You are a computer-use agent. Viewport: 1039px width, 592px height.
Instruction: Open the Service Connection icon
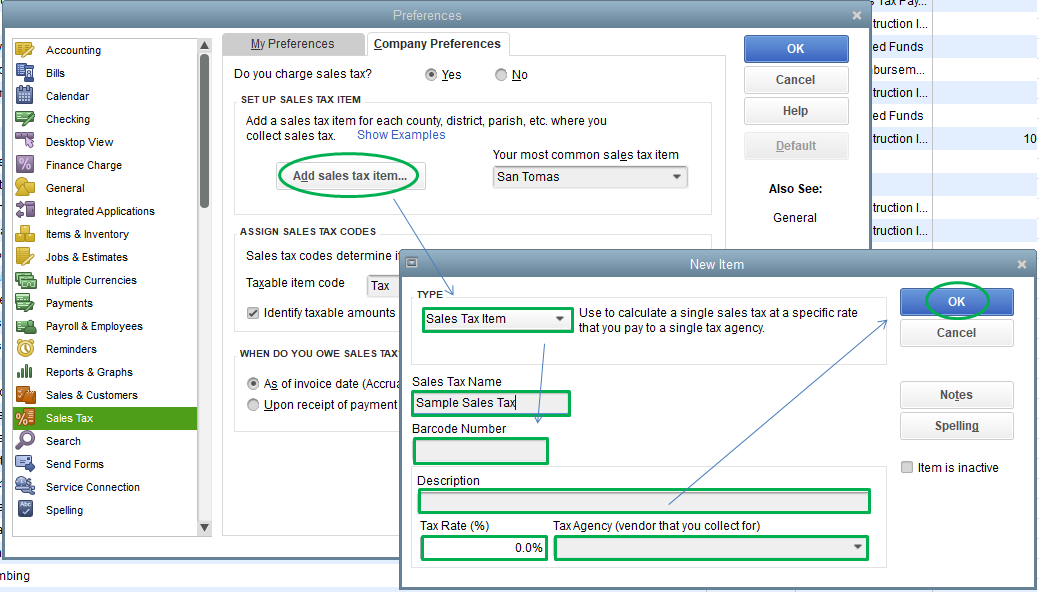point(25,487)
